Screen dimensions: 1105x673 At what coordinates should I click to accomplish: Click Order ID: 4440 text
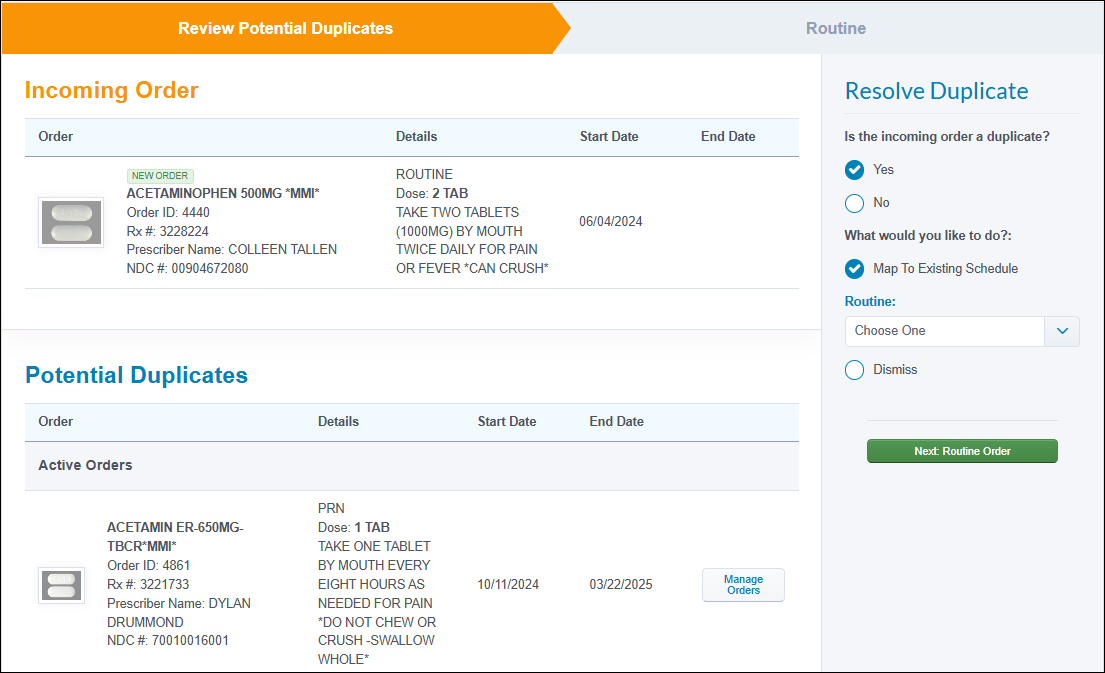168,212
